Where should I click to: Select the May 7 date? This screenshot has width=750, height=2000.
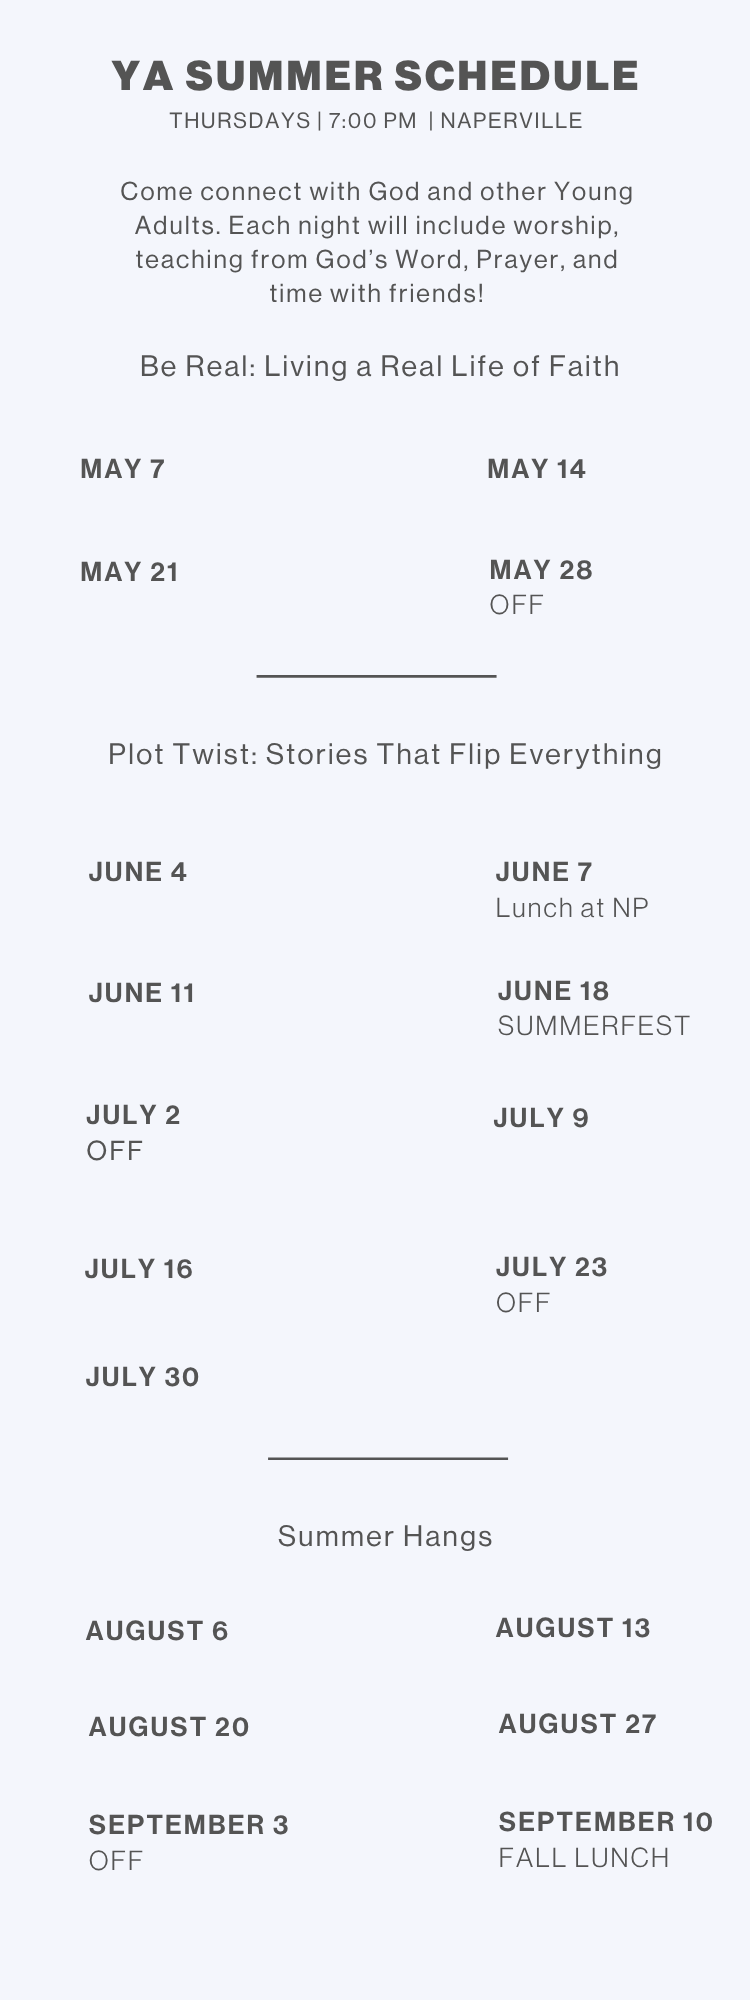[123, 469]
